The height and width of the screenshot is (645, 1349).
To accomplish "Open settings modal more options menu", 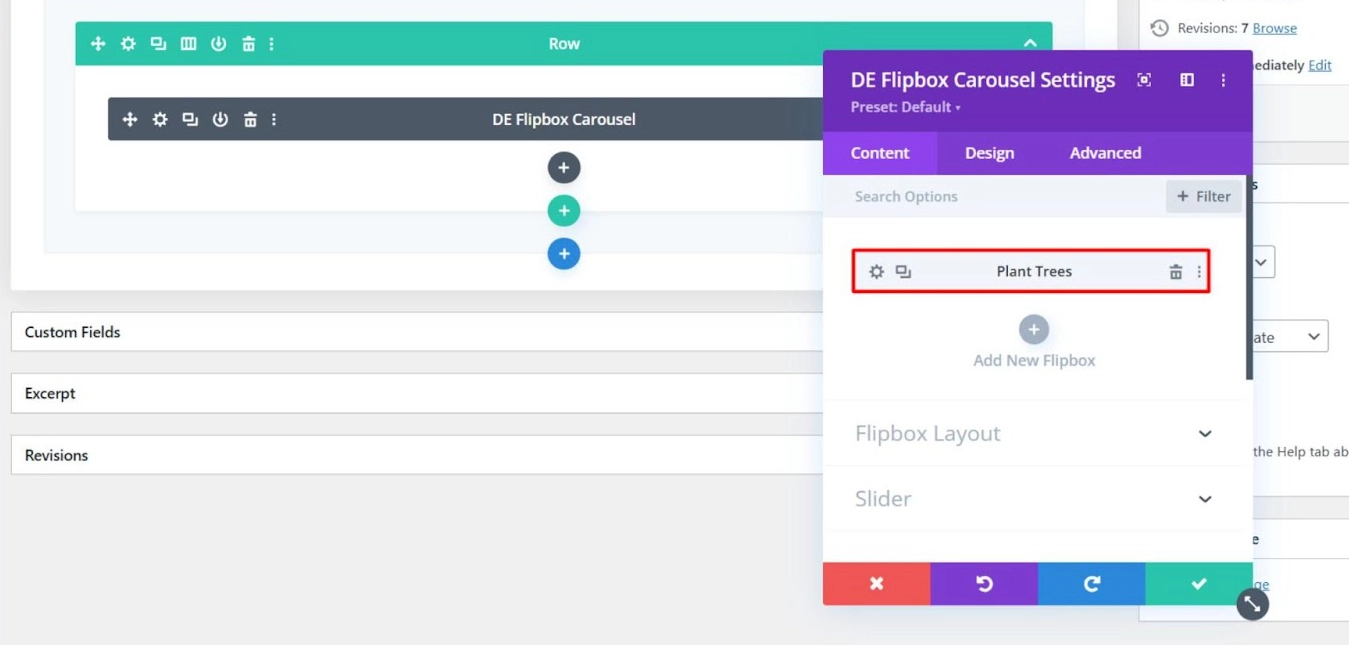I will [1223, 80].
